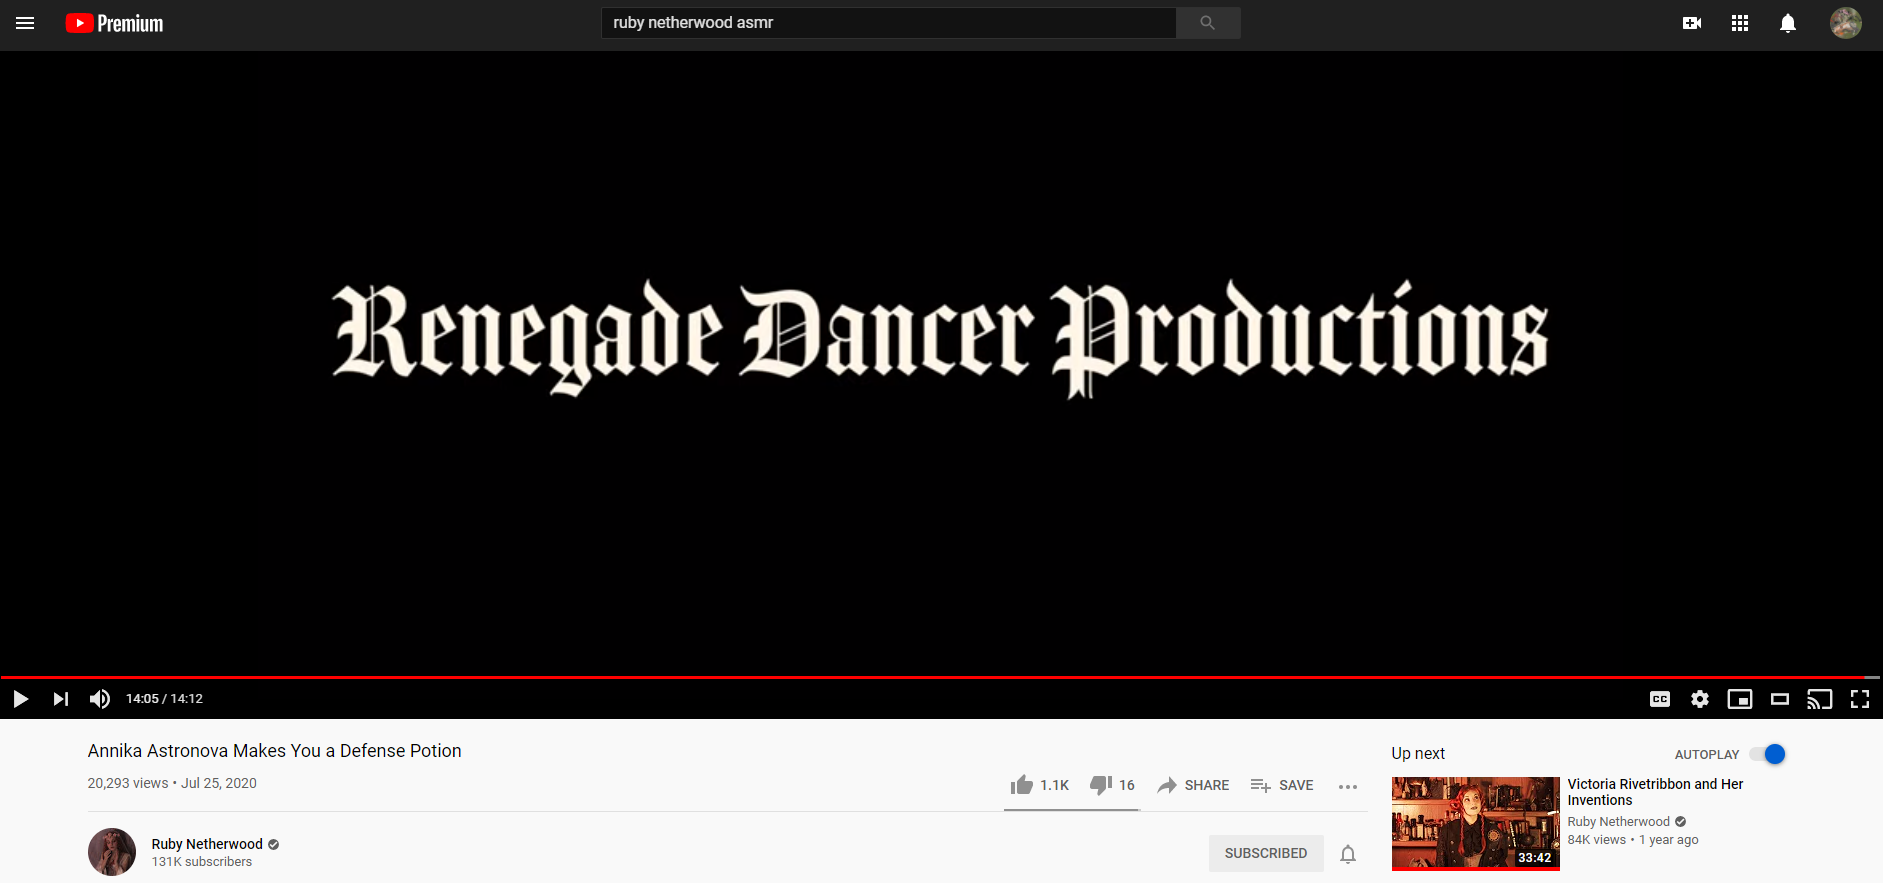Open the account avatar menu

[x=1845, y=23]
